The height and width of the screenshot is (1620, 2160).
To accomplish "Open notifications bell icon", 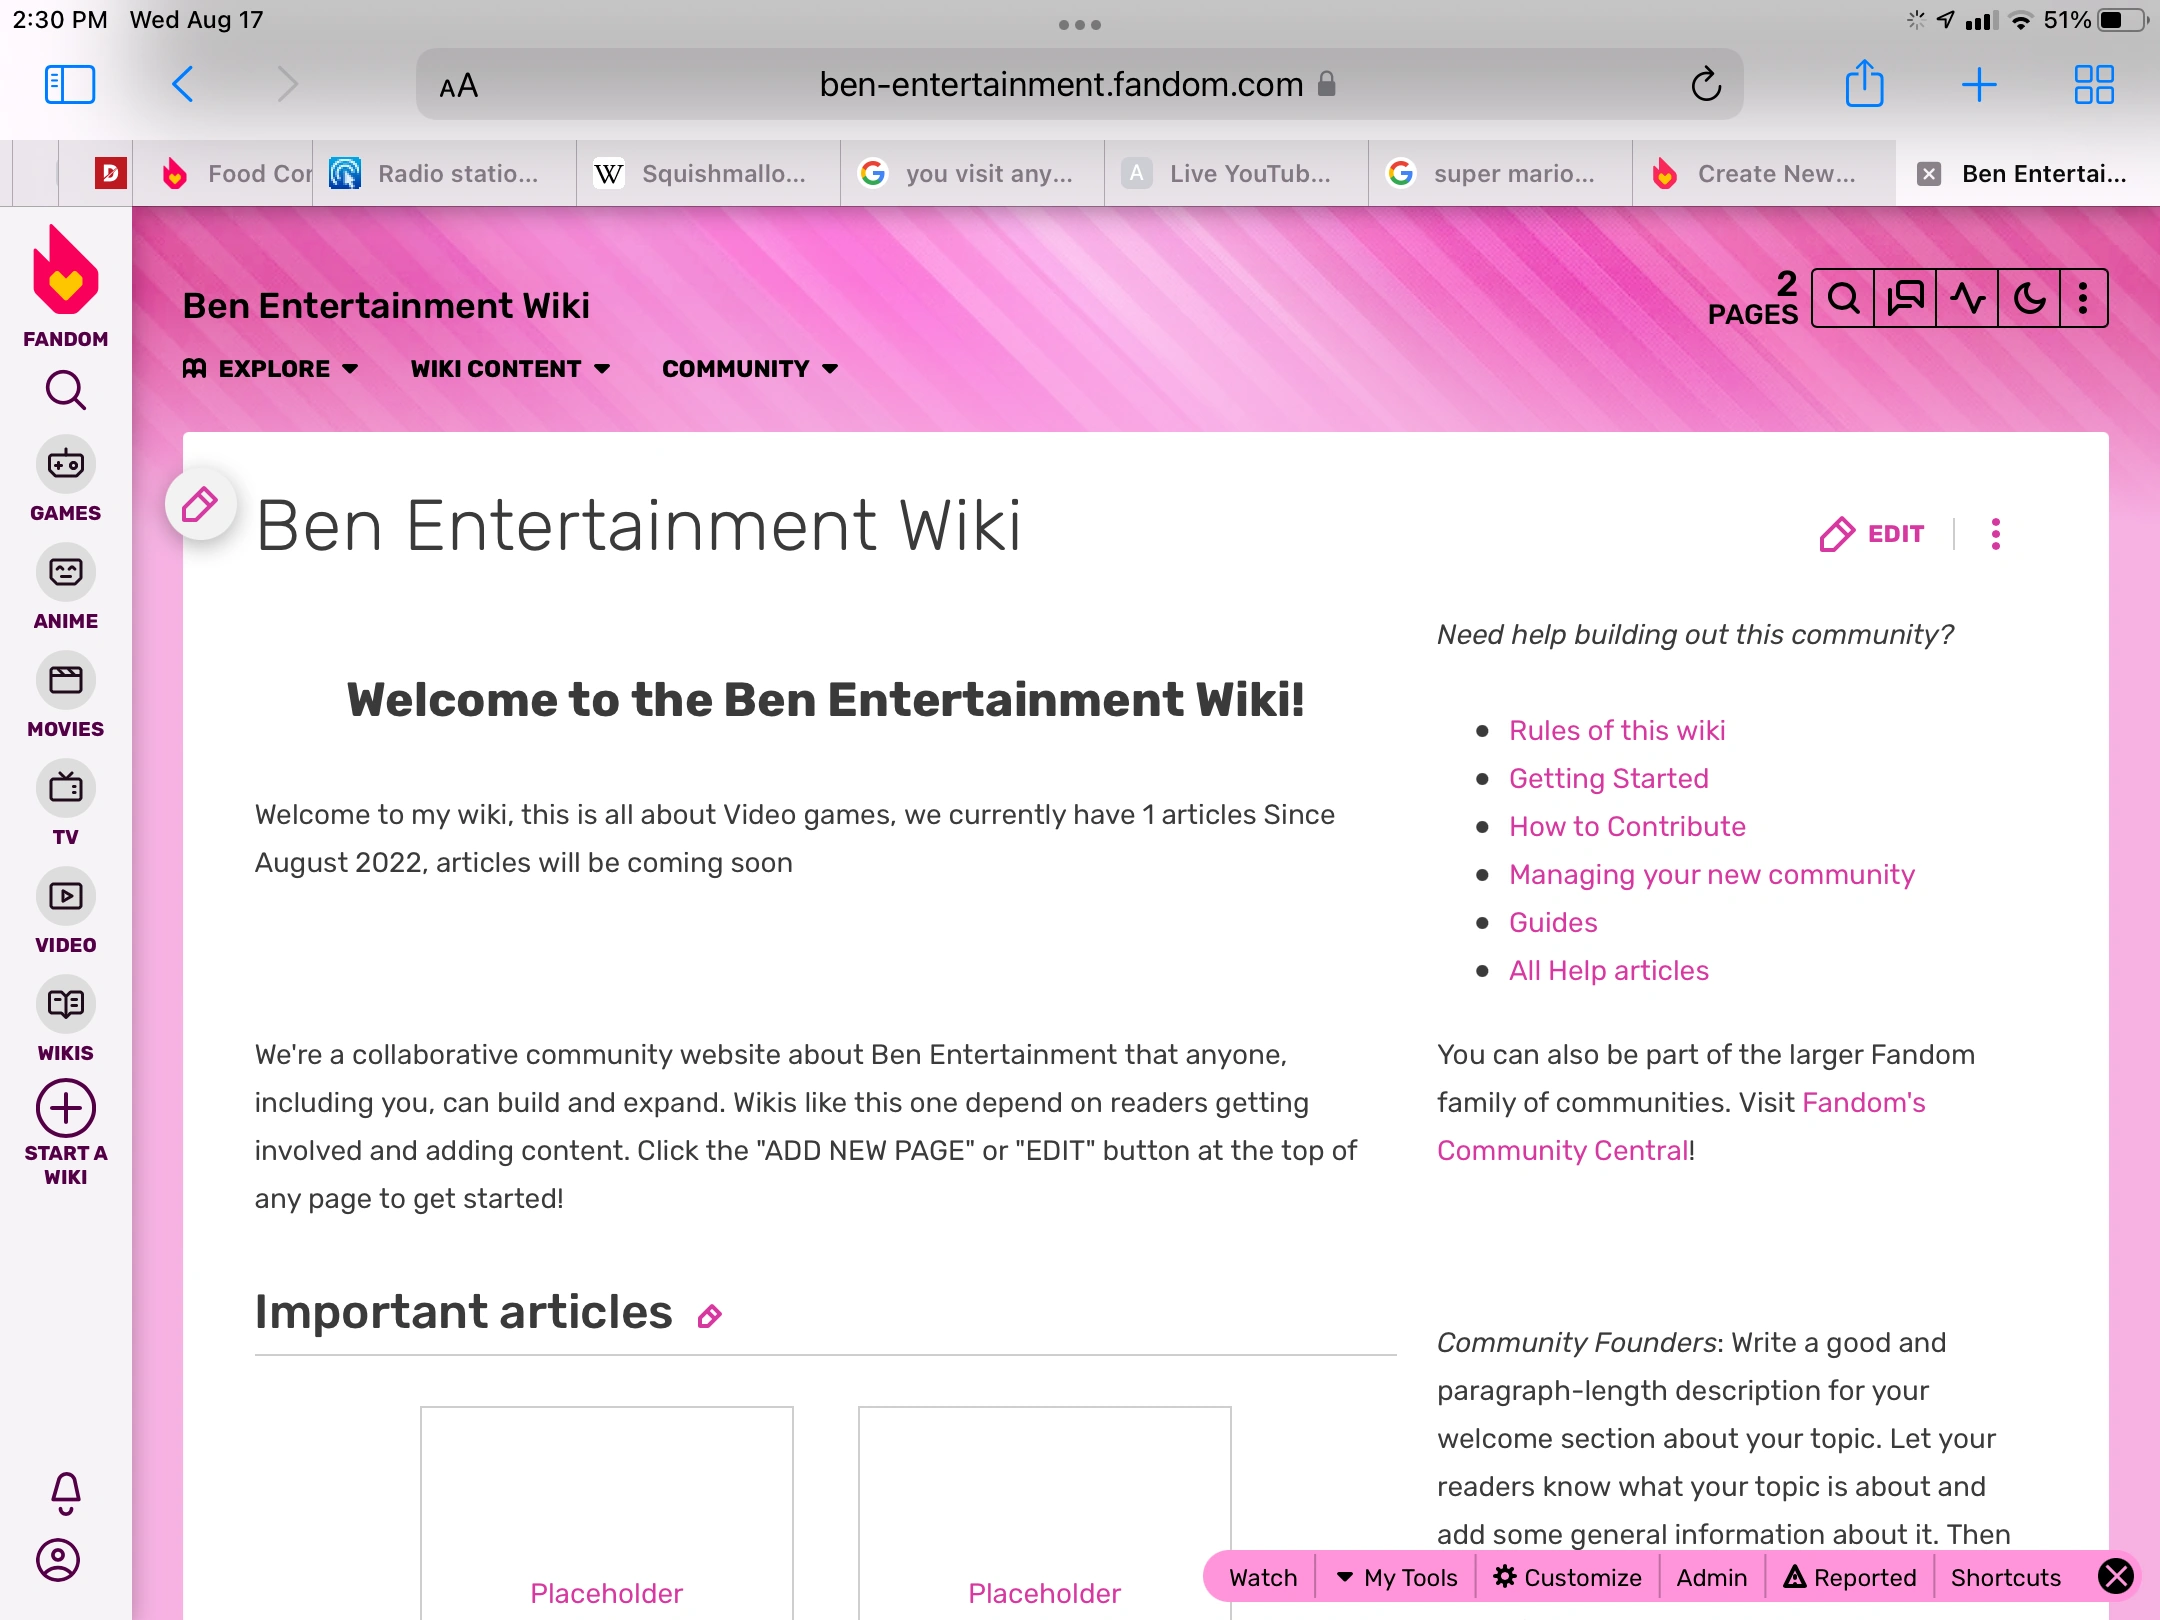I will [x=66, y=1493].
